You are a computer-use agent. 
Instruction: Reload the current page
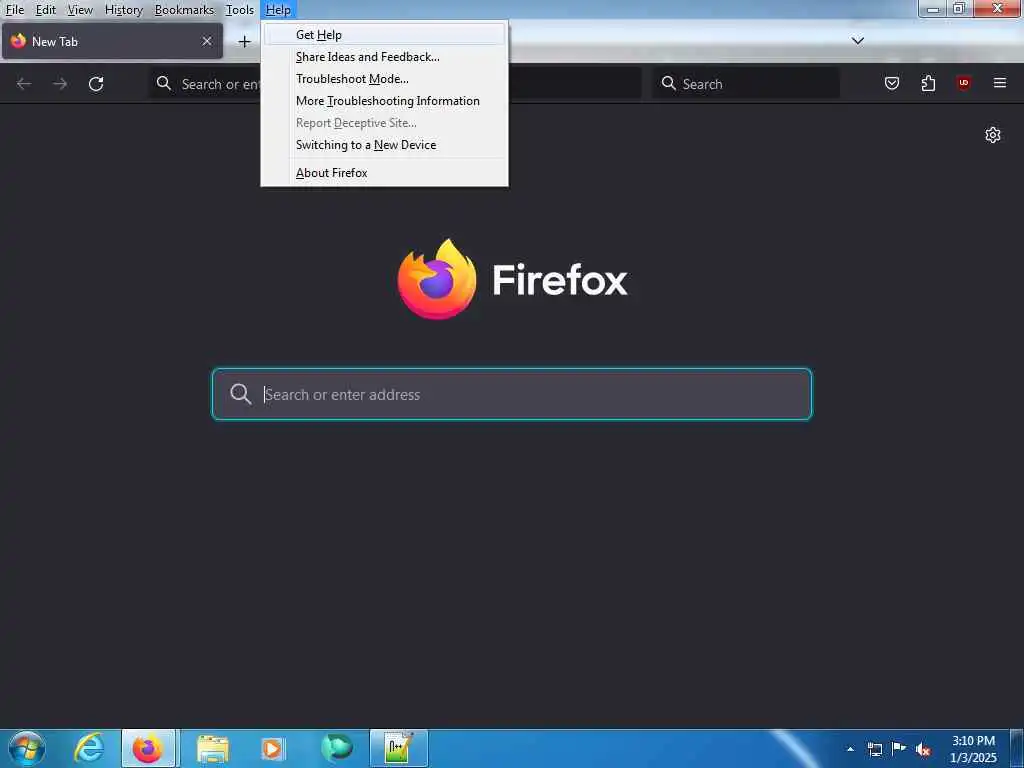(x=96, y=84)
